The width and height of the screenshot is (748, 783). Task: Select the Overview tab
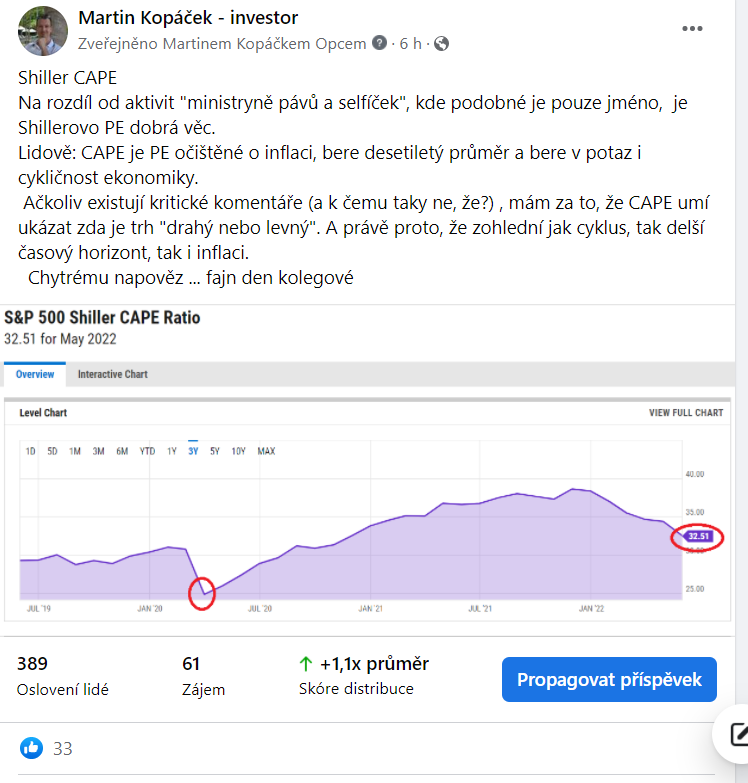34,374
